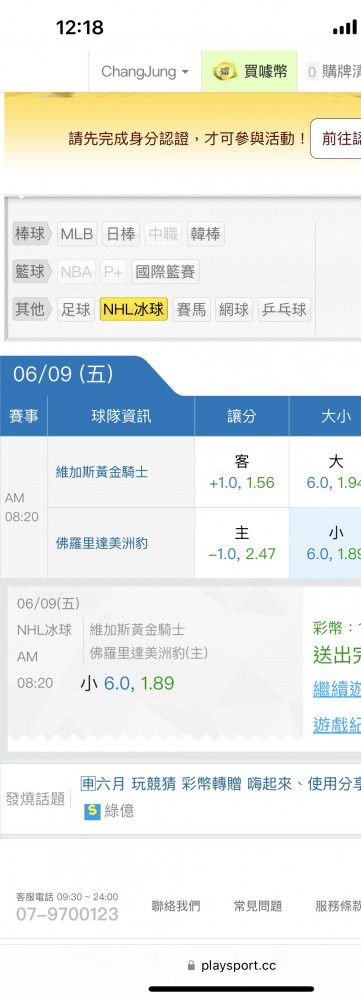Click the 前往認證 verification button
This screenshot has width=361, height=1000.
(337, 138)
